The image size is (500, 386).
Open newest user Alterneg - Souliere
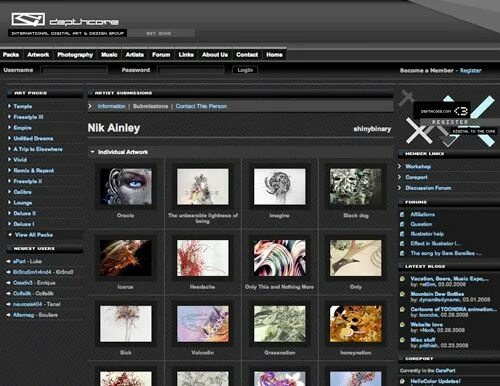point(35,315)
